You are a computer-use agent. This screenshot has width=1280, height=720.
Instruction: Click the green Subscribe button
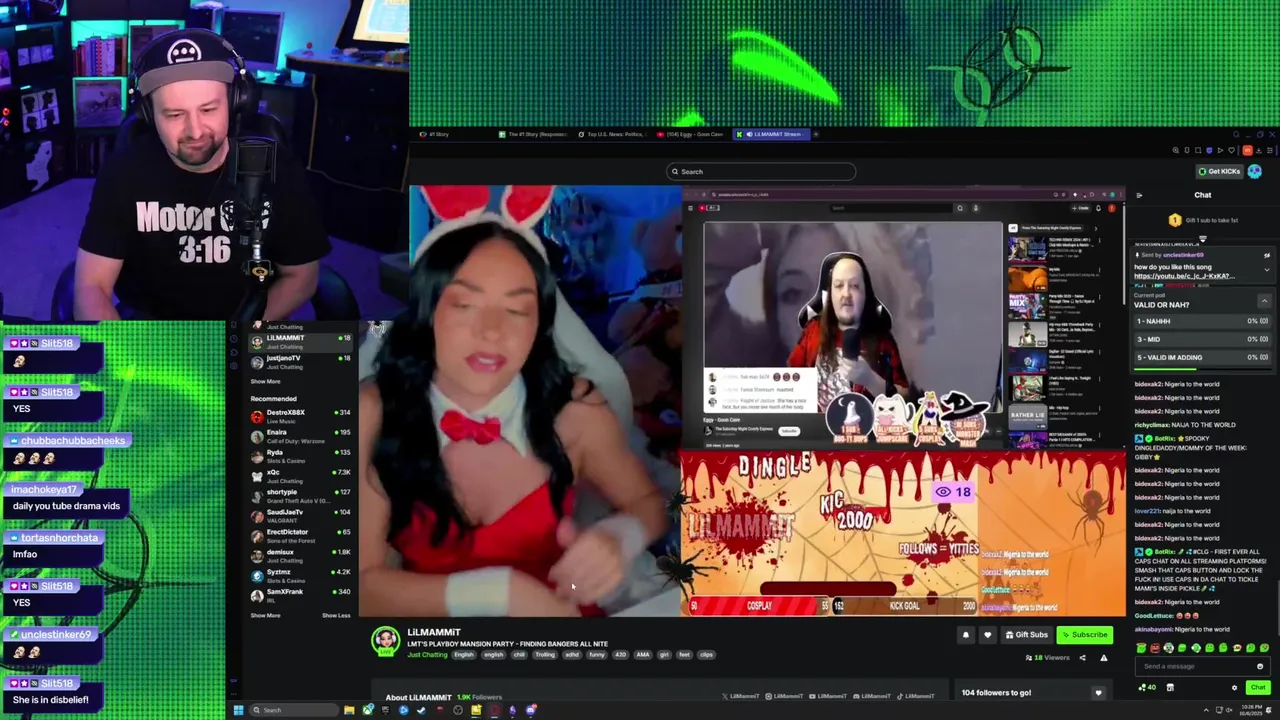pyautogui.click(x=1085, y=635)
